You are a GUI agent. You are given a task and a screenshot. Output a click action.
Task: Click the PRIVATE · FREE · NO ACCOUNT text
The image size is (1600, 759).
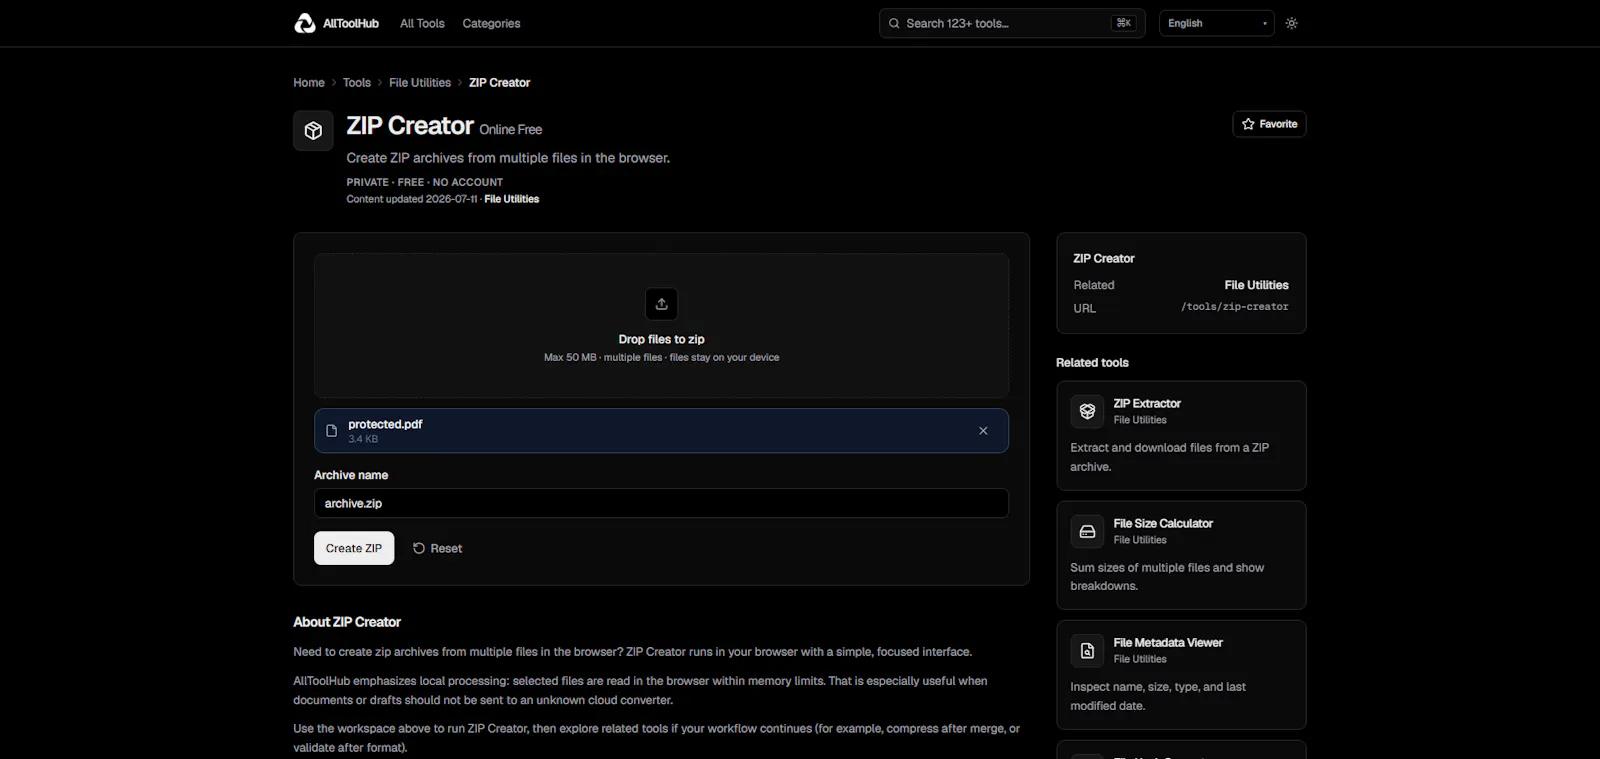pos(425,182)
